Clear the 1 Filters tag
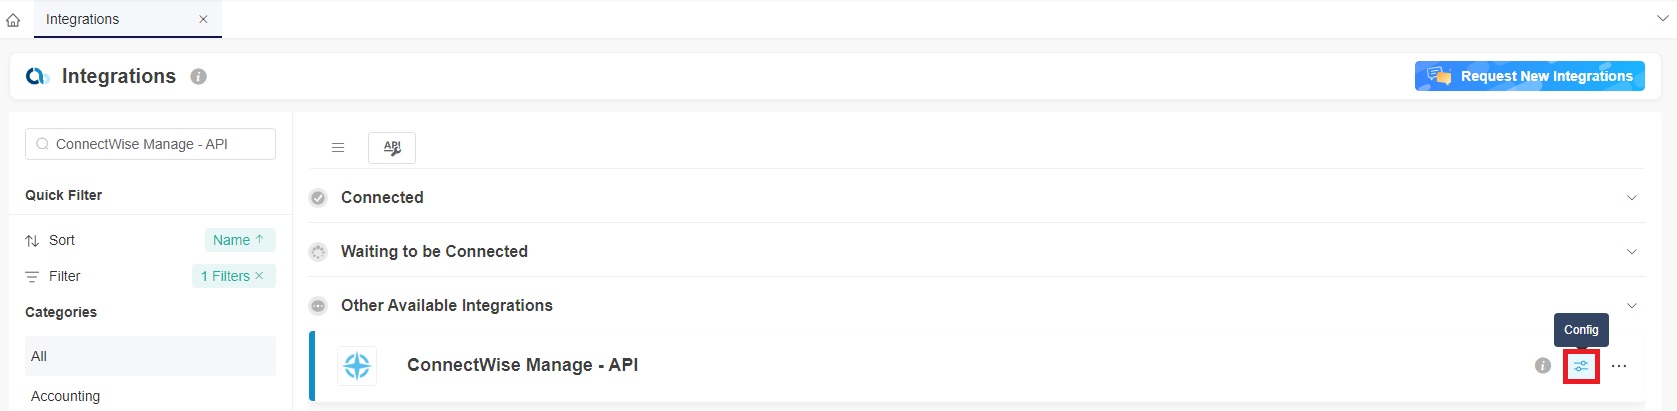1677x411 pixels. (259, 276)
